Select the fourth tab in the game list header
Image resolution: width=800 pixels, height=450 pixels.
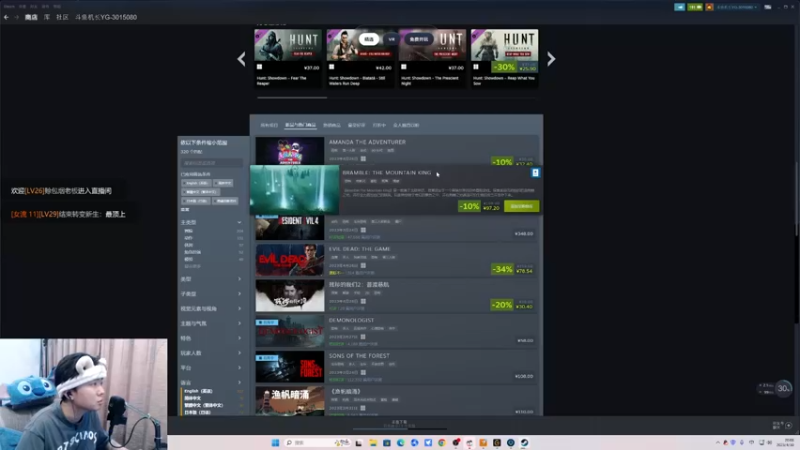click(357, 125)
